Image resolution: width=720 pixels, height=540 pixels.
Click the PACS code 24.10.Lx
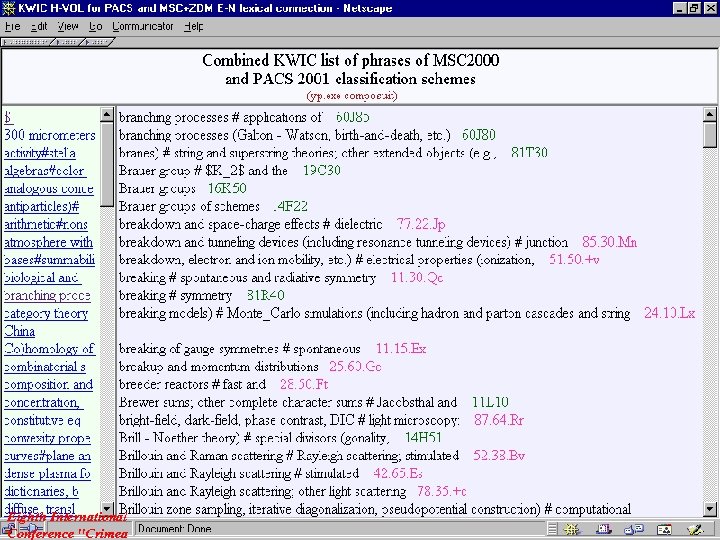coord(669,314)
